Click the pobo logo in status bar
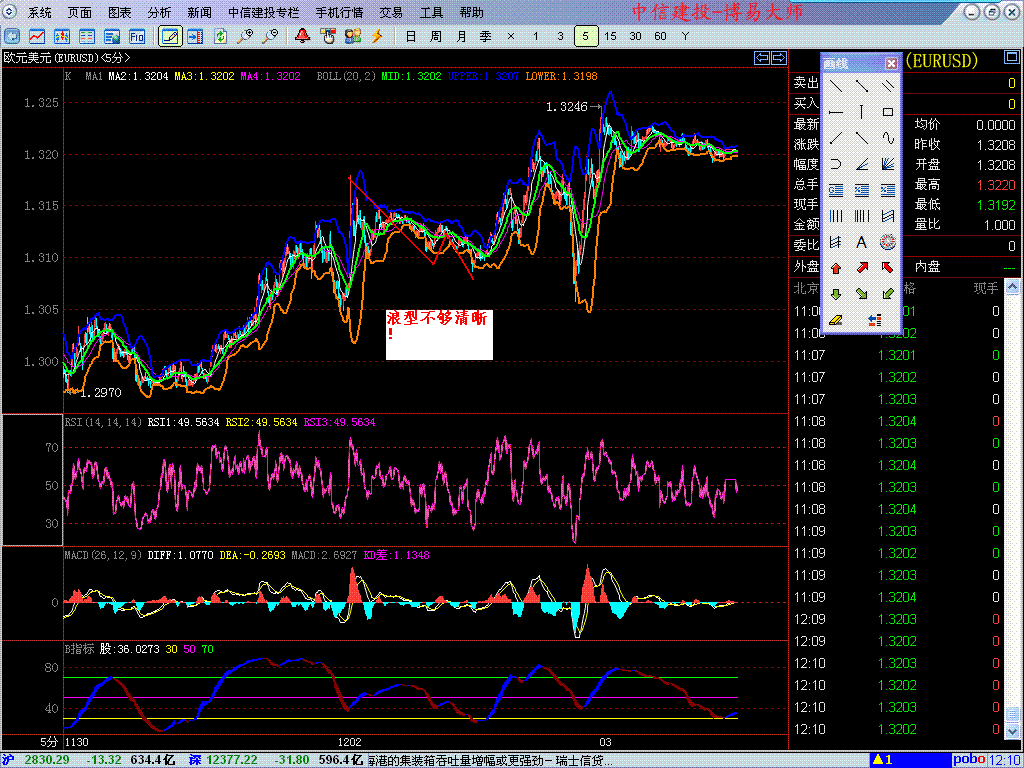 pyautogui.click(x=968, y=760)
